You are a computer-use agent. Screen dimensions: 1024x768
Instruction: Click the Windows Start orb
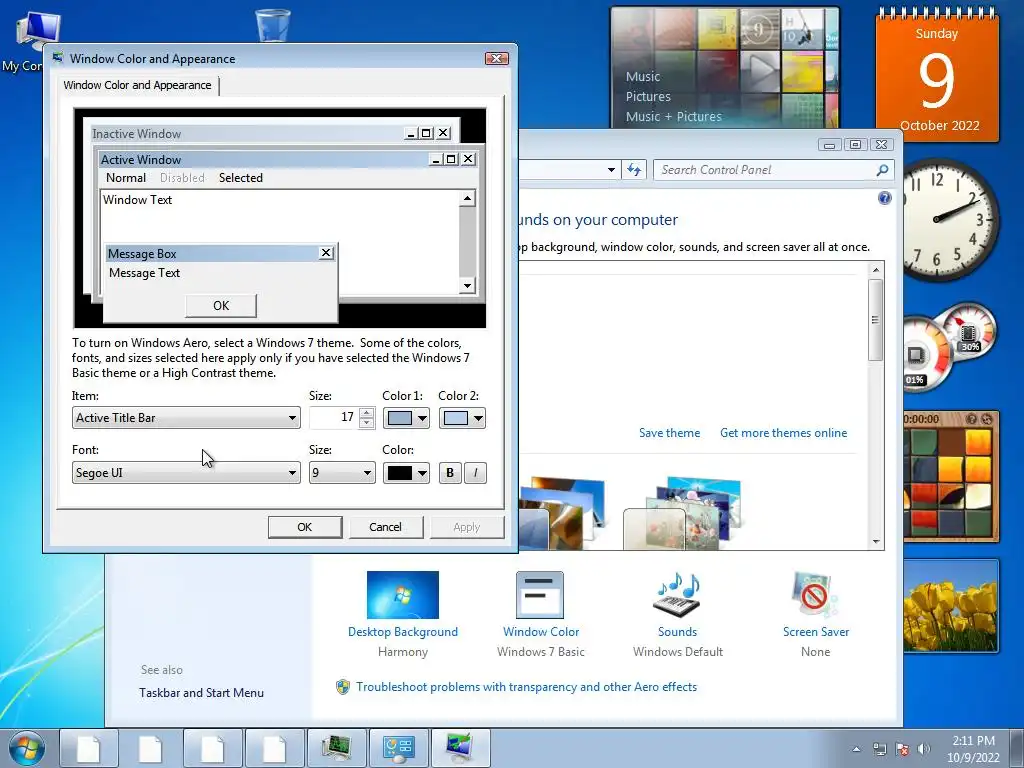pyautogui.click(x=27, y=748)
